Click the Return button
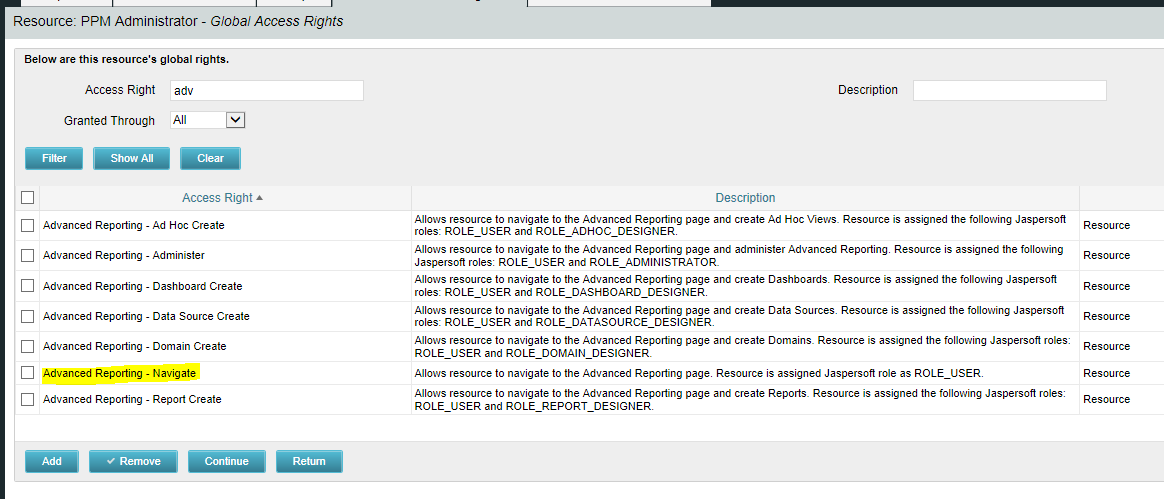The width and height of the screenshot is (1164, 499). click(309, 461)
